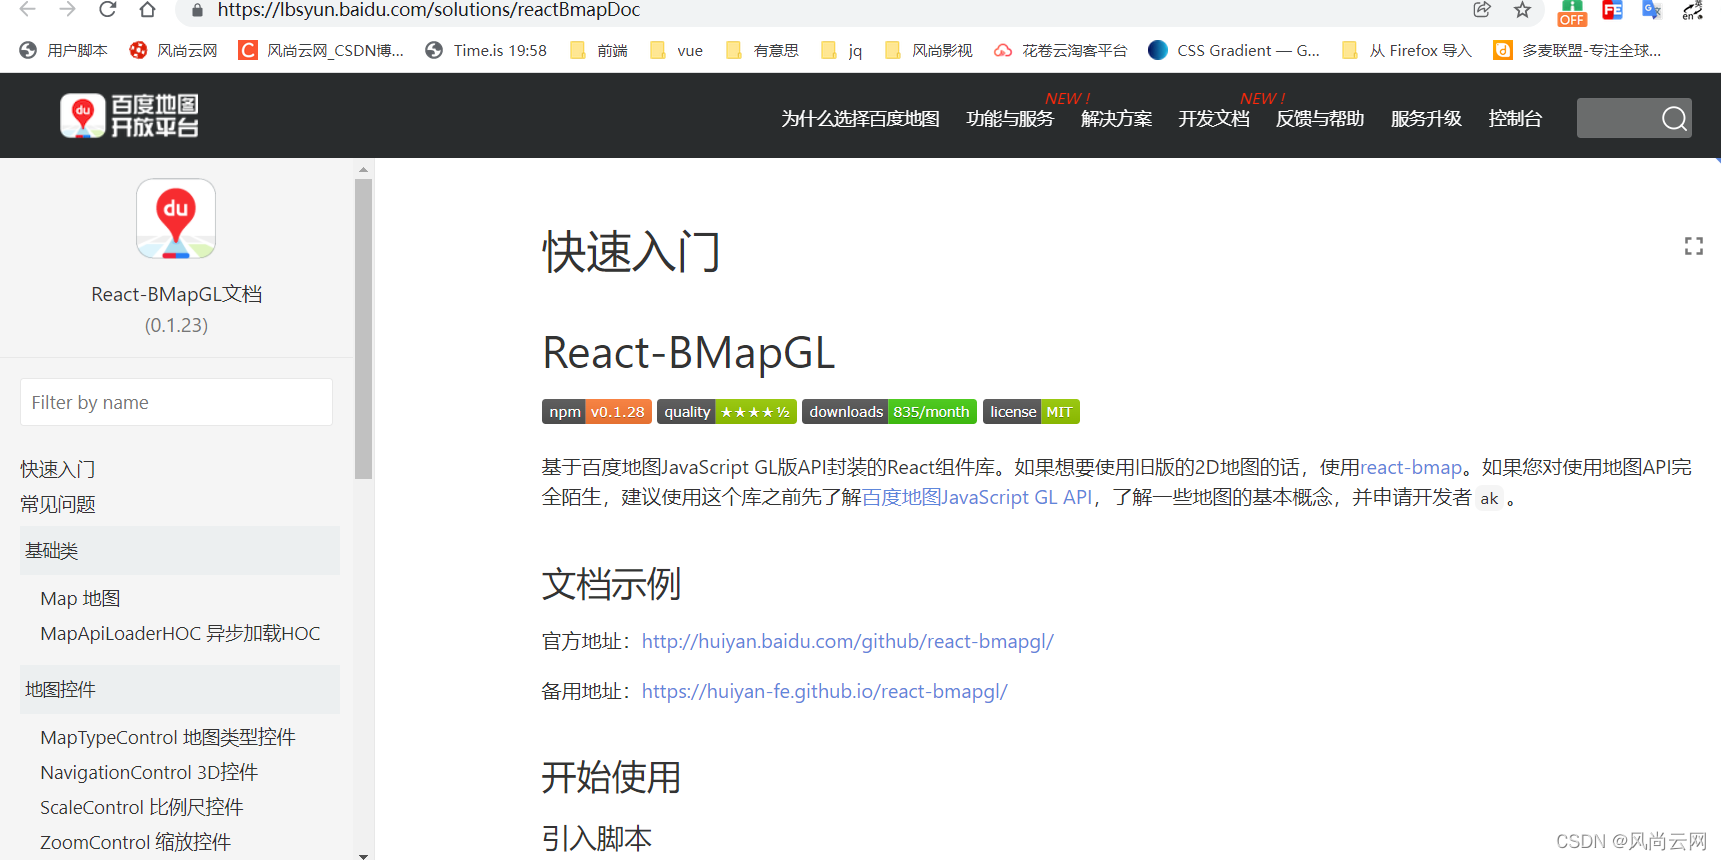Open the vue bookmark folder

click(676, 50)
